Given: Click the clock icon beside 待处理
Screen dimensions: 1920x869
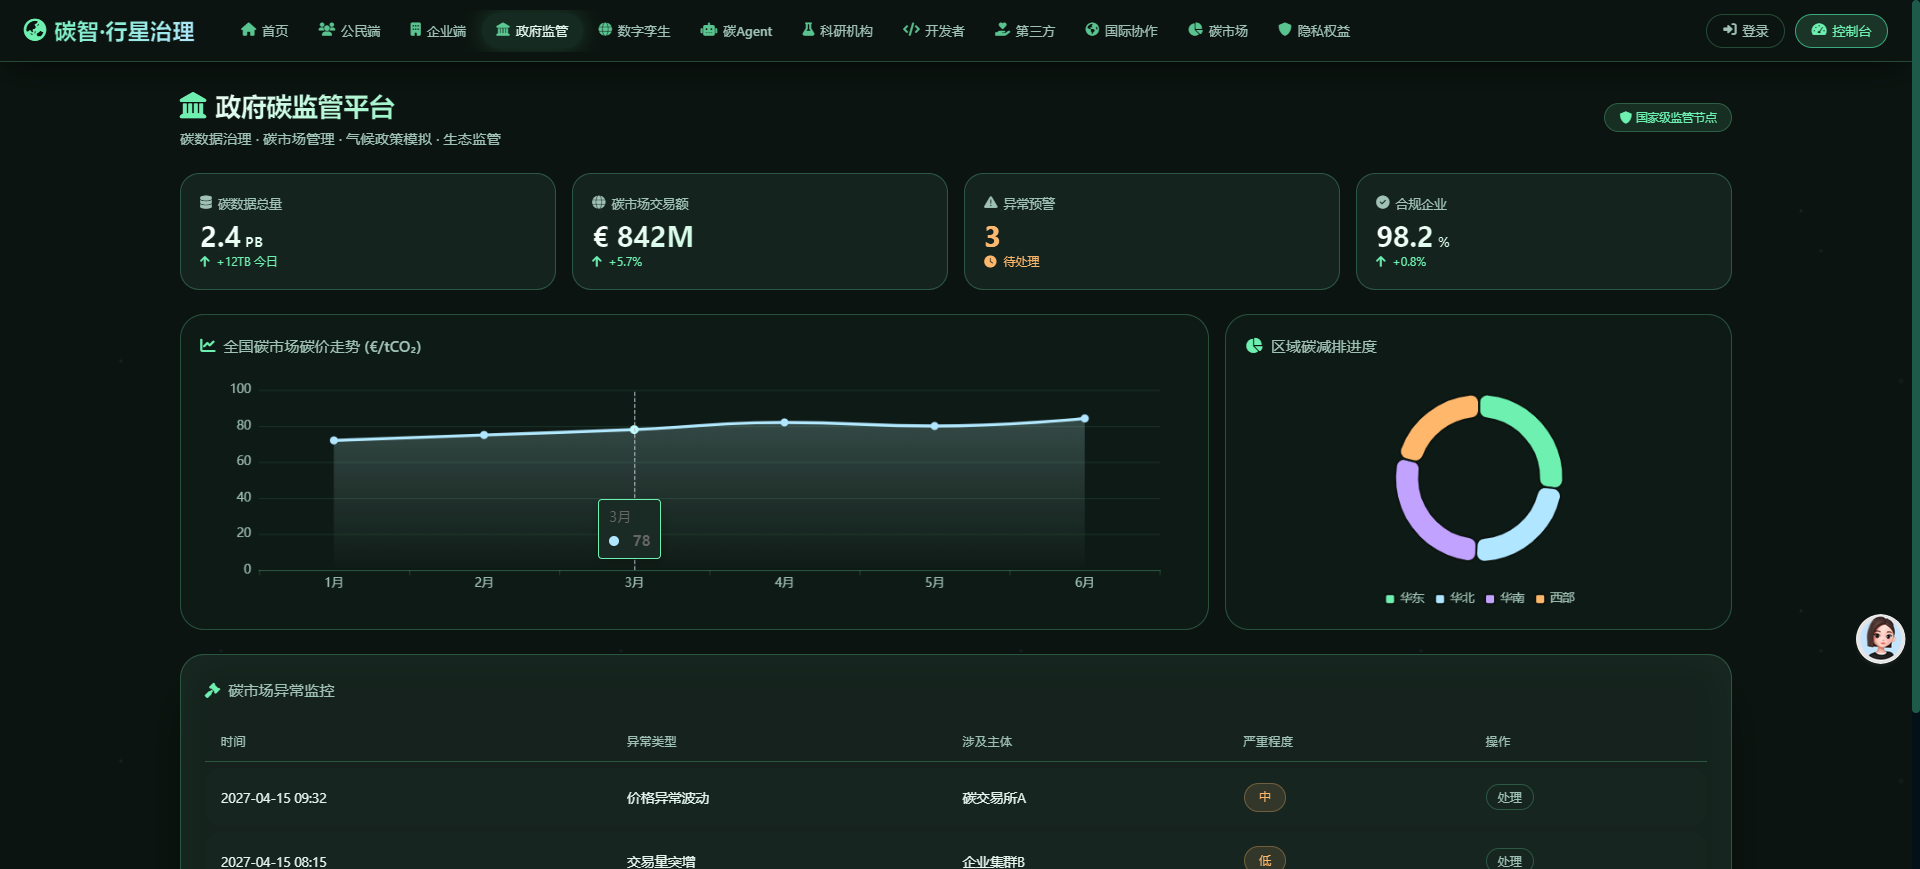Looking at the screenshot, I should pyautogui.click(x=991, y=262).
